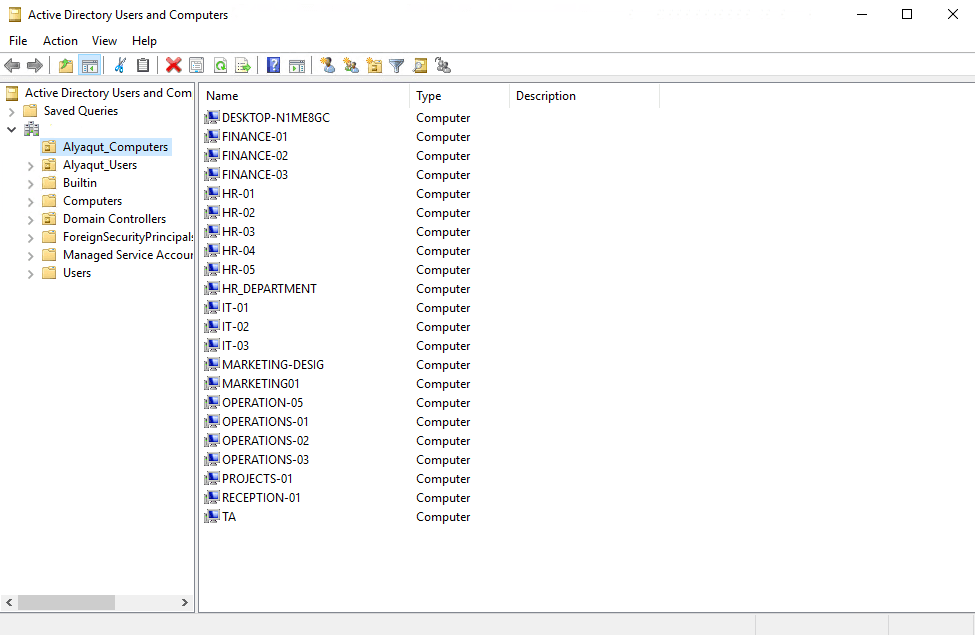Open the Help menu
Viewport: 975px width, 635px height.
(x=144, y=40)
